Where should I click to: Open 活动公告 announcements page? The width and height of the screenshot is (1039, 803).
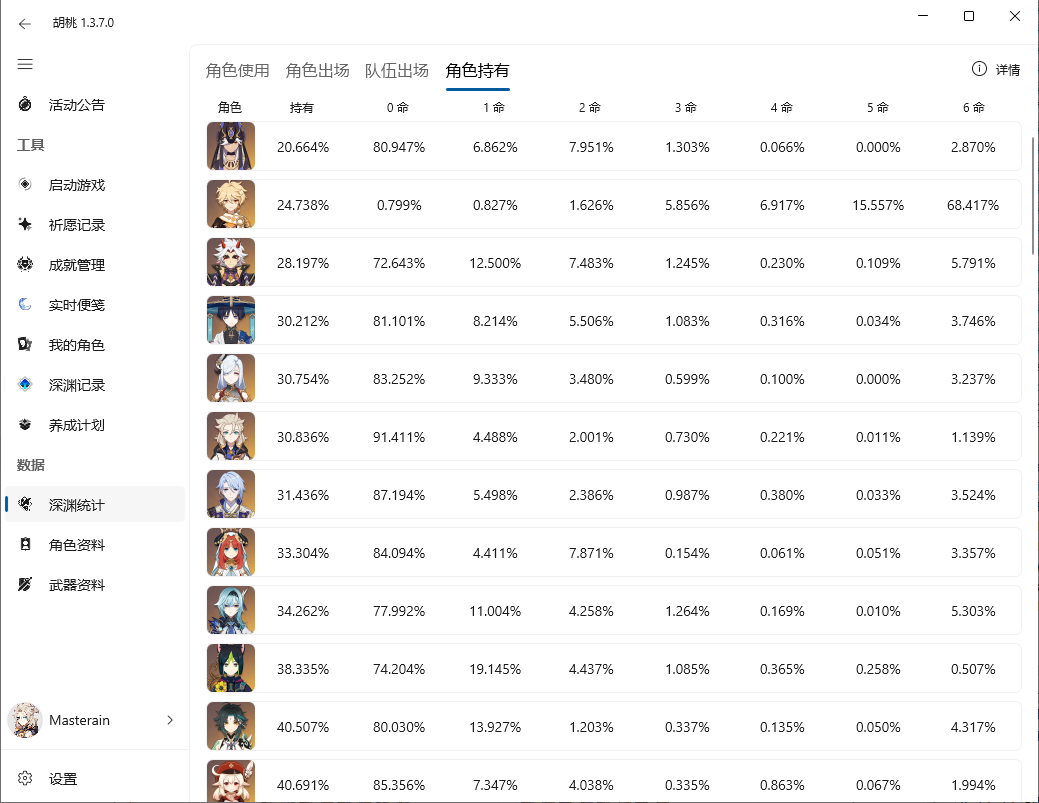tap(76, 105)
